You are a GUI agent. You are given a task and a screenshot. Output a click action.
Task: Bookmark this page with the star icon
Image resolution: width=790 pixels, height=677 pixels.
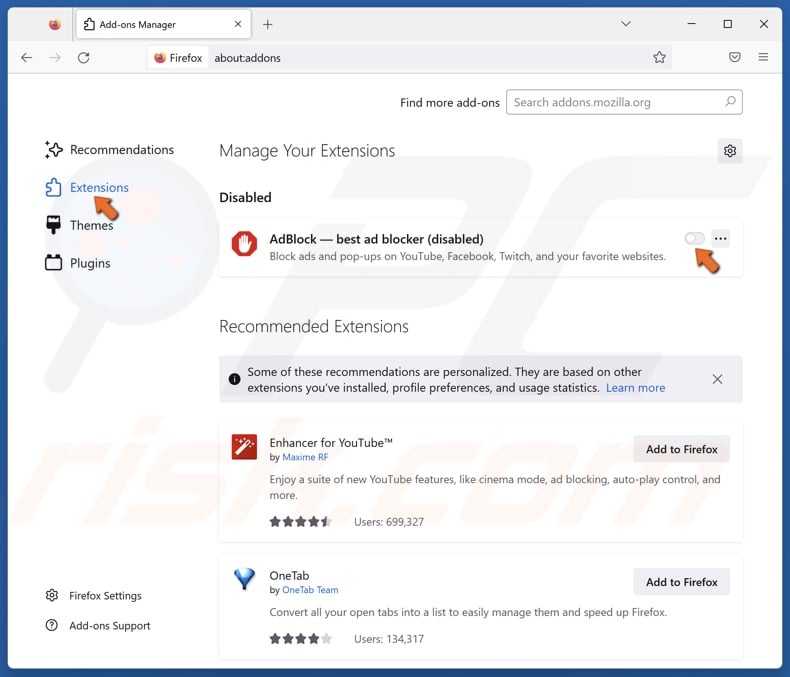point(659,57)
